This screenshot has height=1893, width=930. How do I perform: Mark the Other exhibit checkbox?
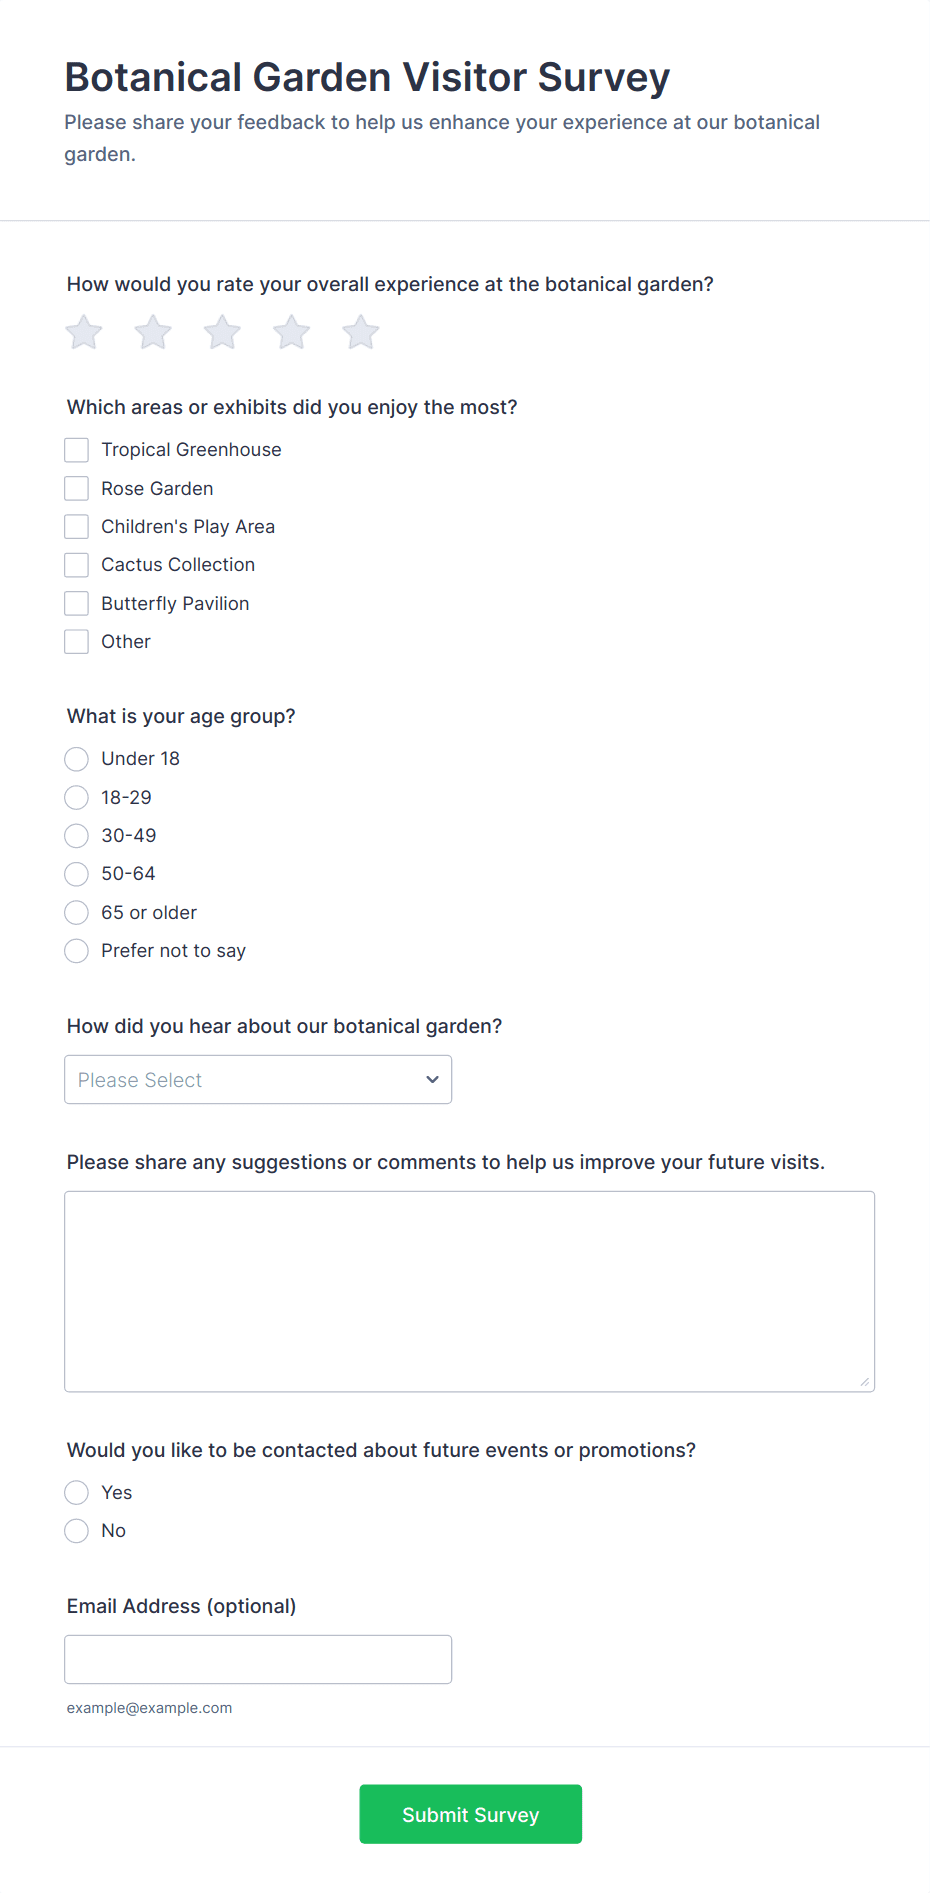pyautogui.click(x=76, y=641)
